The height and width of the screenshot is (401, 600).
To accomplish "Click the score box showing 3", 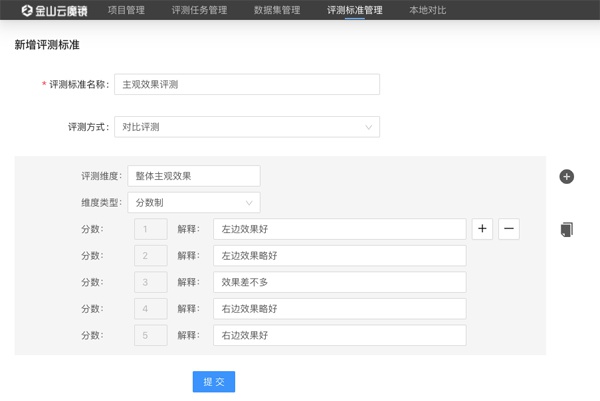I will (x=150, y=282).
